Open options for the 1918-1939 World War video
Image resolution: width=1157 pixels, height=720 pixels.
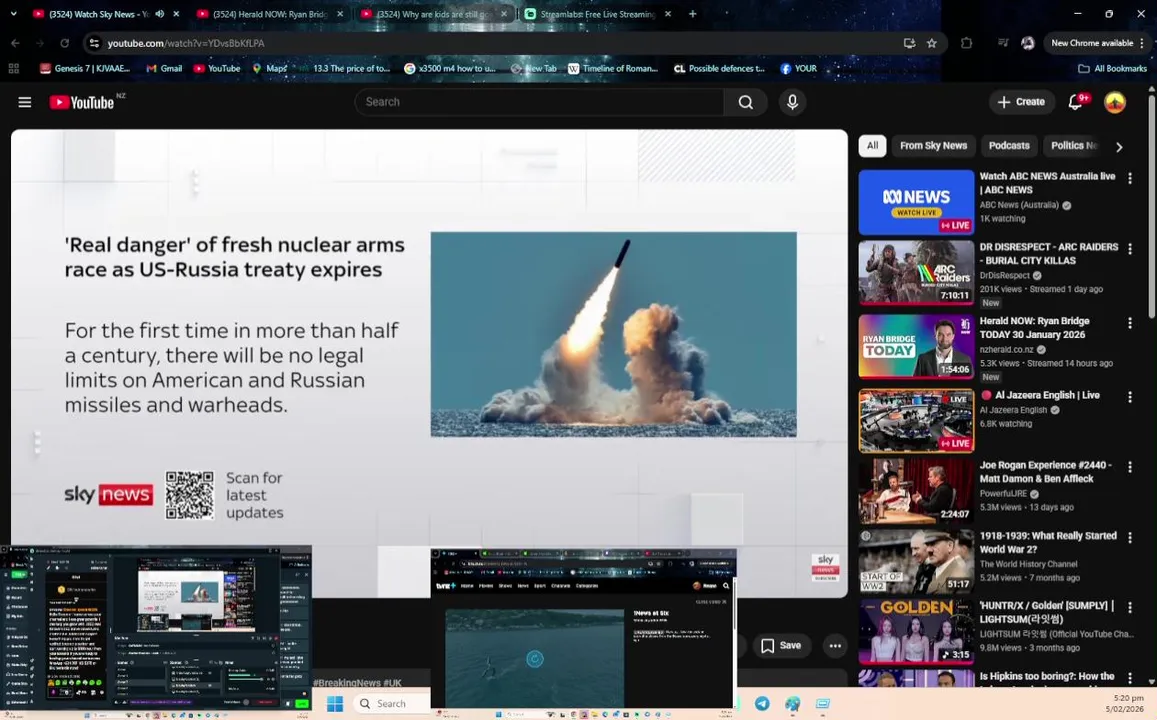click(1130, 537)
